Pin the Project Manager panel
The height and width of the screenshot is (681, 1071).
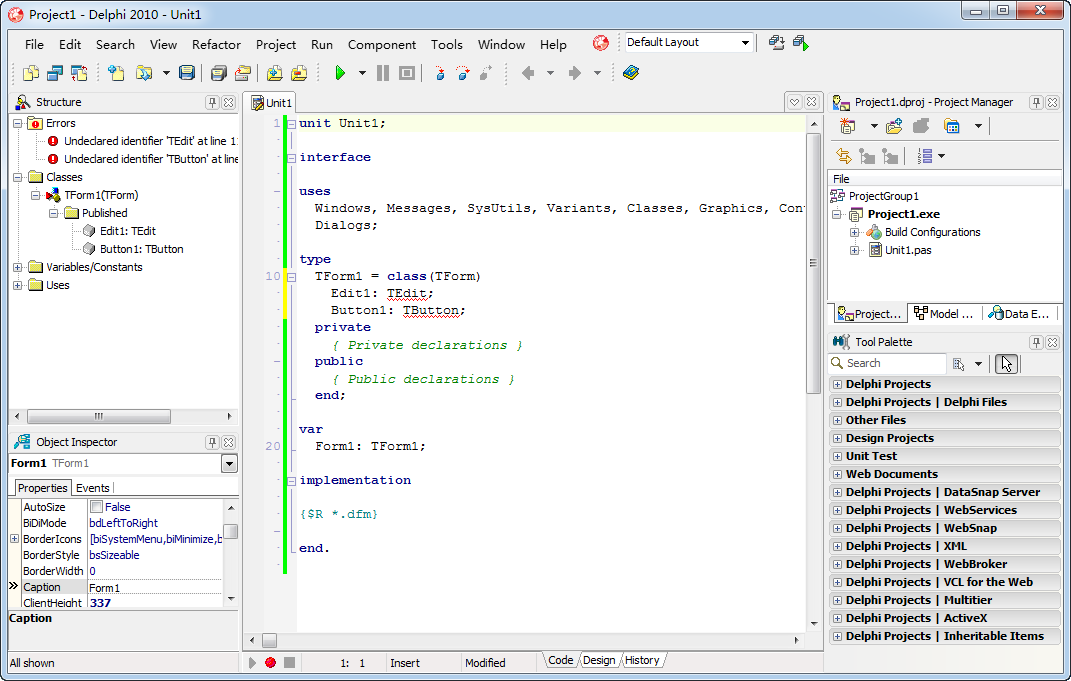point(1036,102)
